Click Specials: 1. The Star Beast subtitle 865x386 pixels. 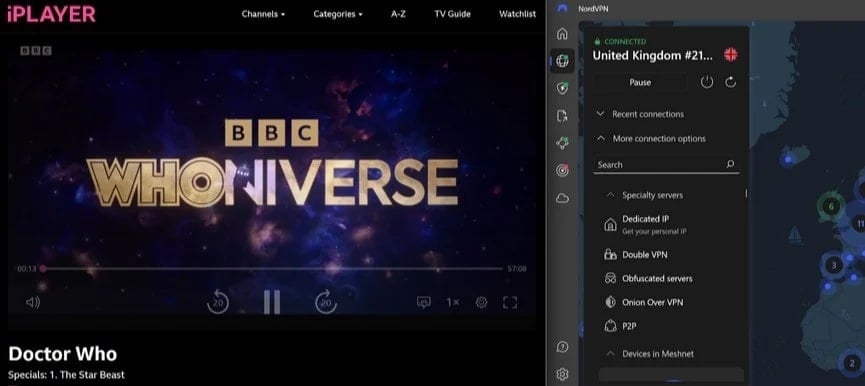coord(66,375)
